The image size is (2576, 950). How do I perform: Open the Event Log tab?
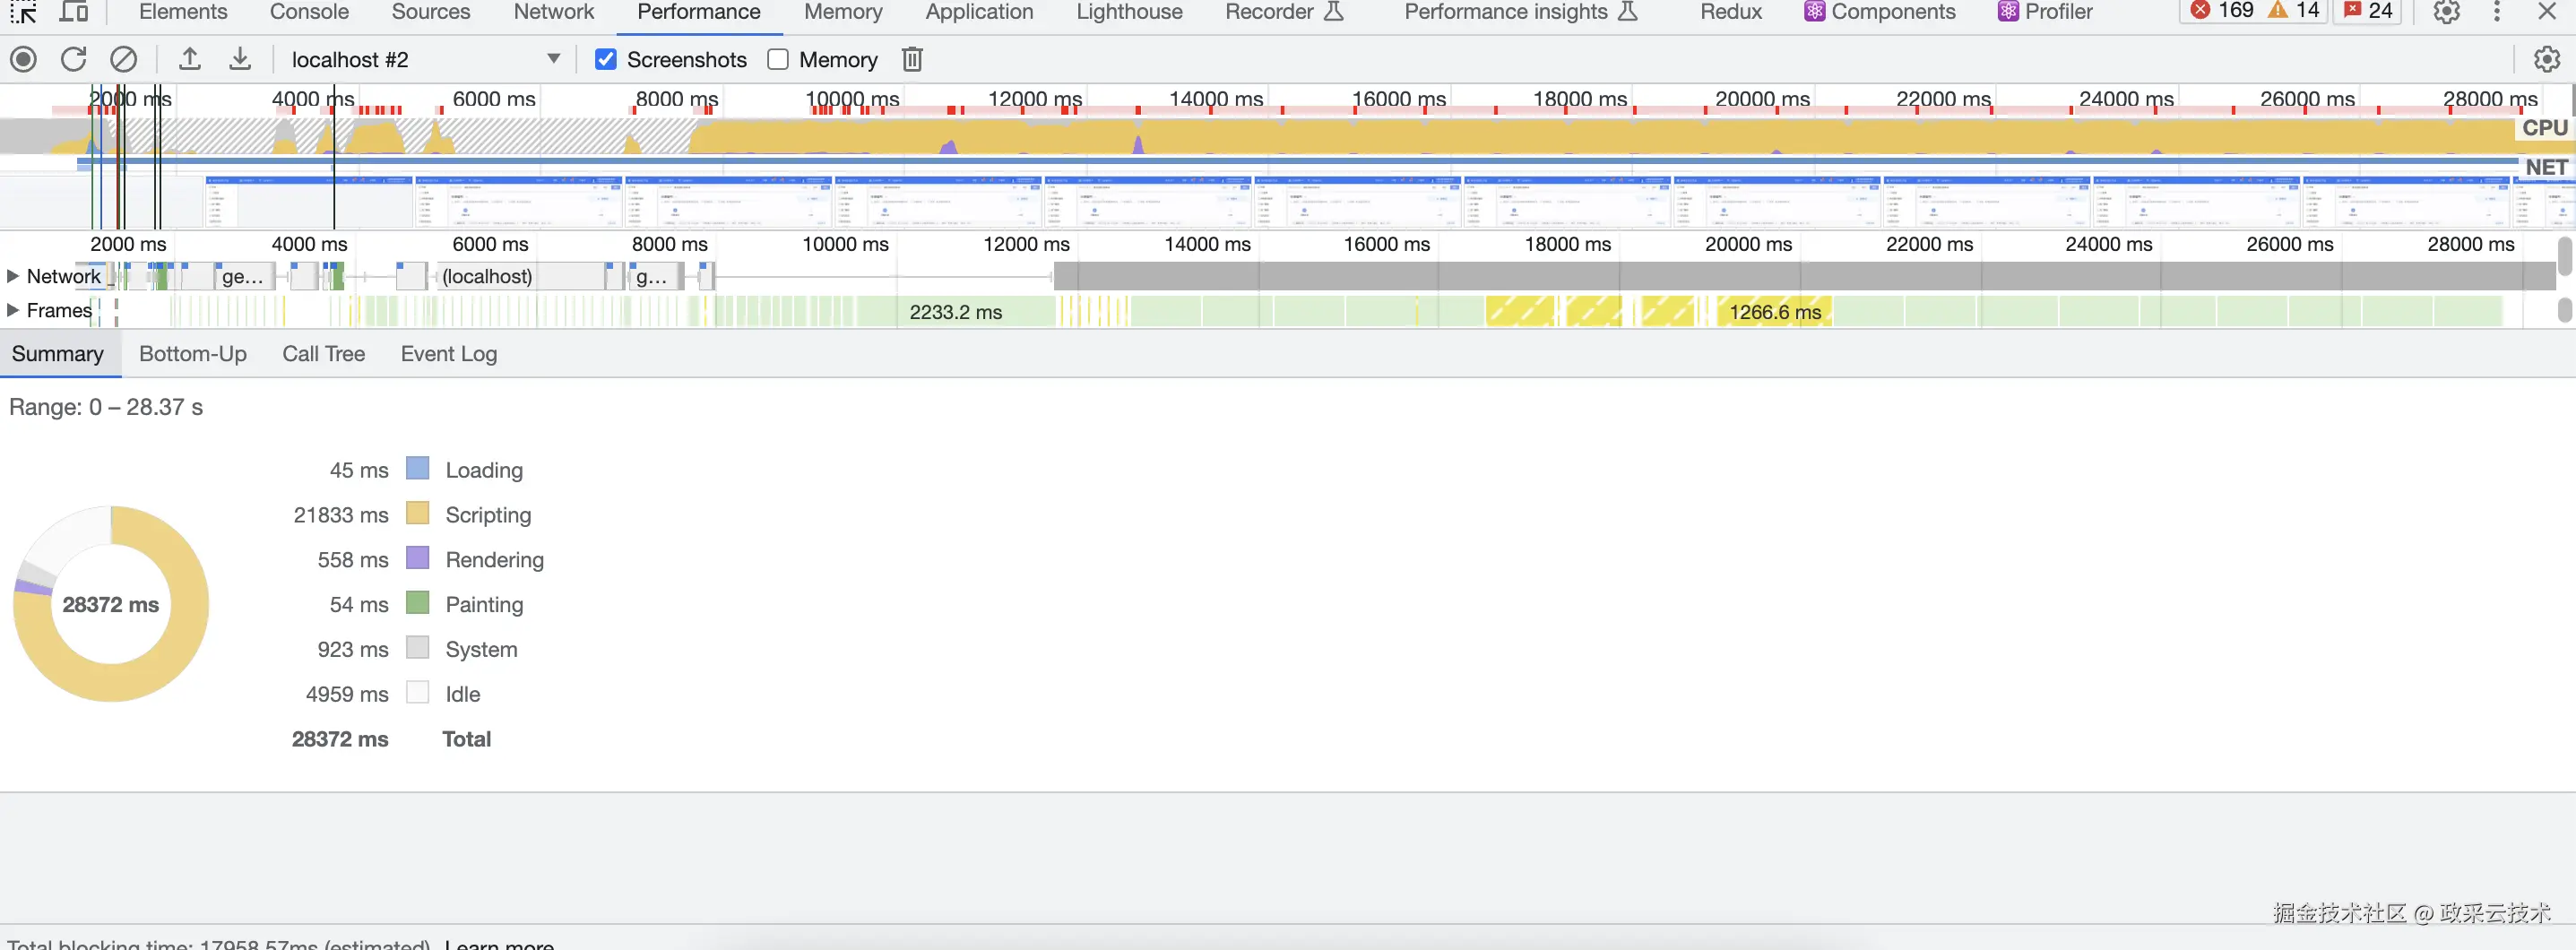coord(449,354)
